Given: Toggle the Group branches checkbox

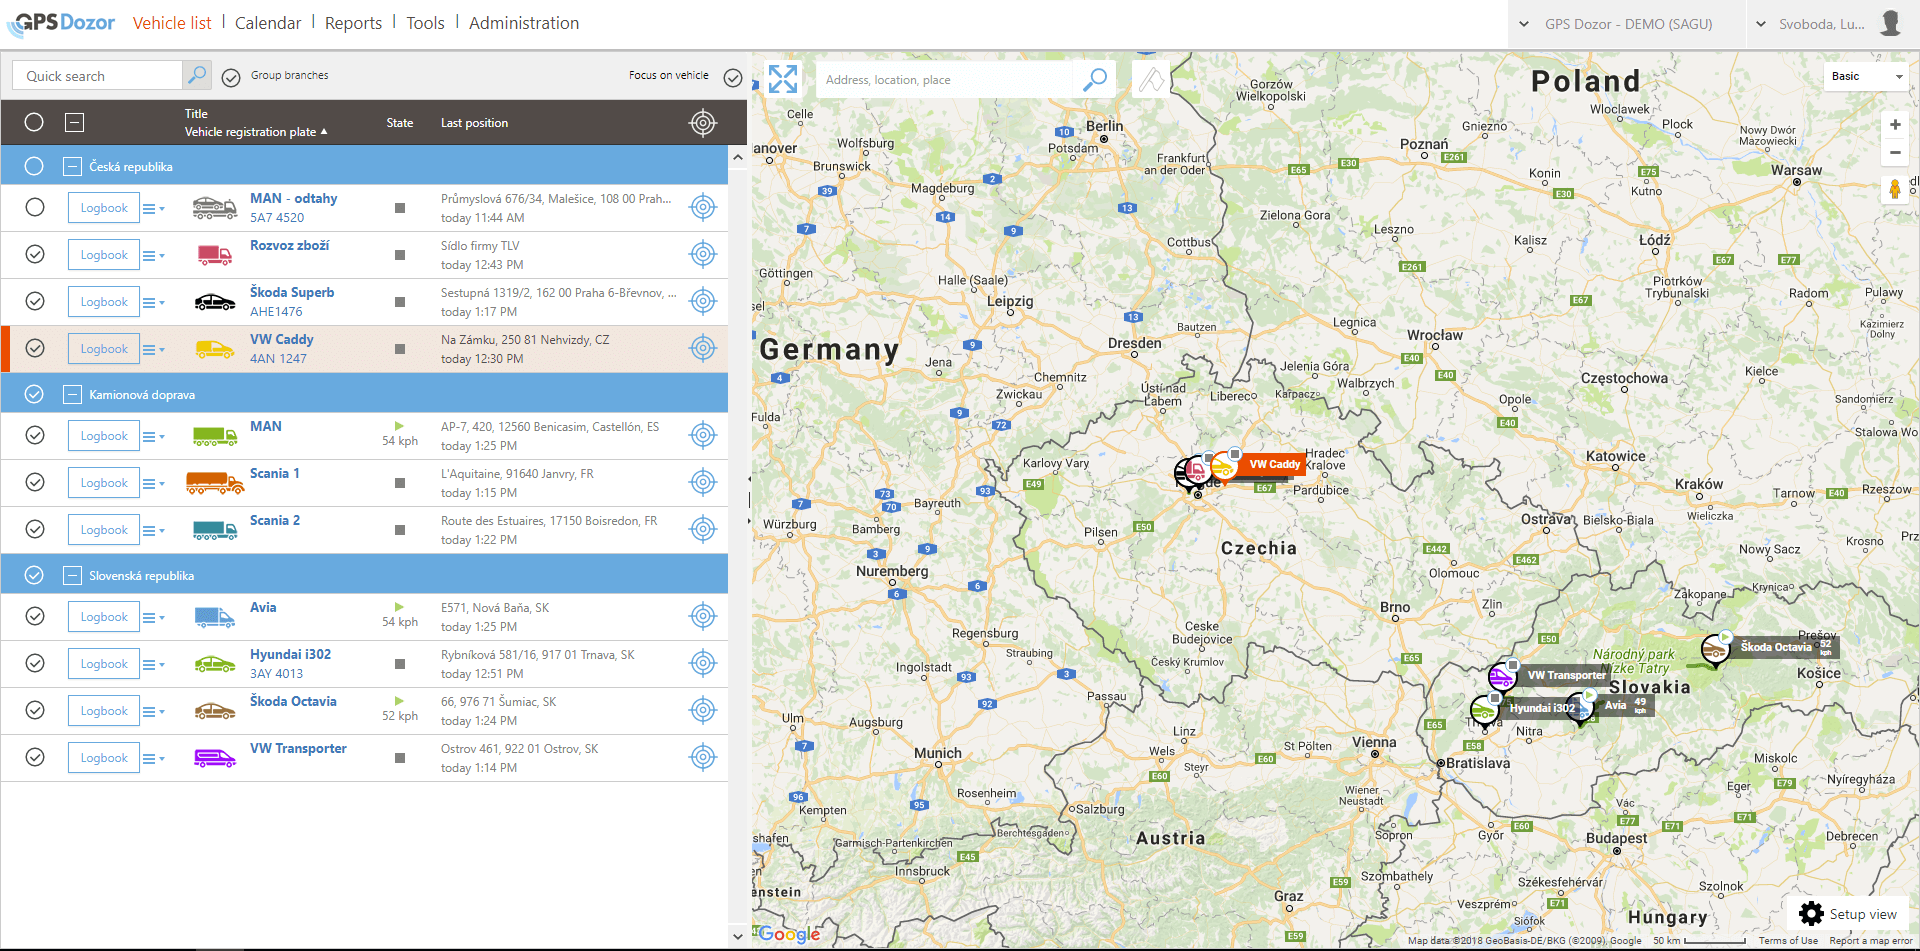Looking at the screenshot, I should 231,77.
